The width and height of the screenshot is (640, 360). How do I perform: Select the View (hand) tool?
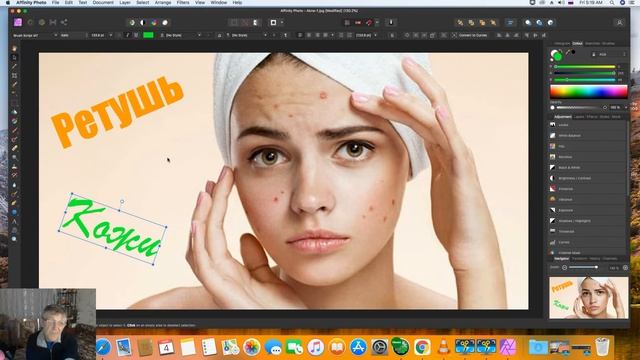click(x=14, y=49)
